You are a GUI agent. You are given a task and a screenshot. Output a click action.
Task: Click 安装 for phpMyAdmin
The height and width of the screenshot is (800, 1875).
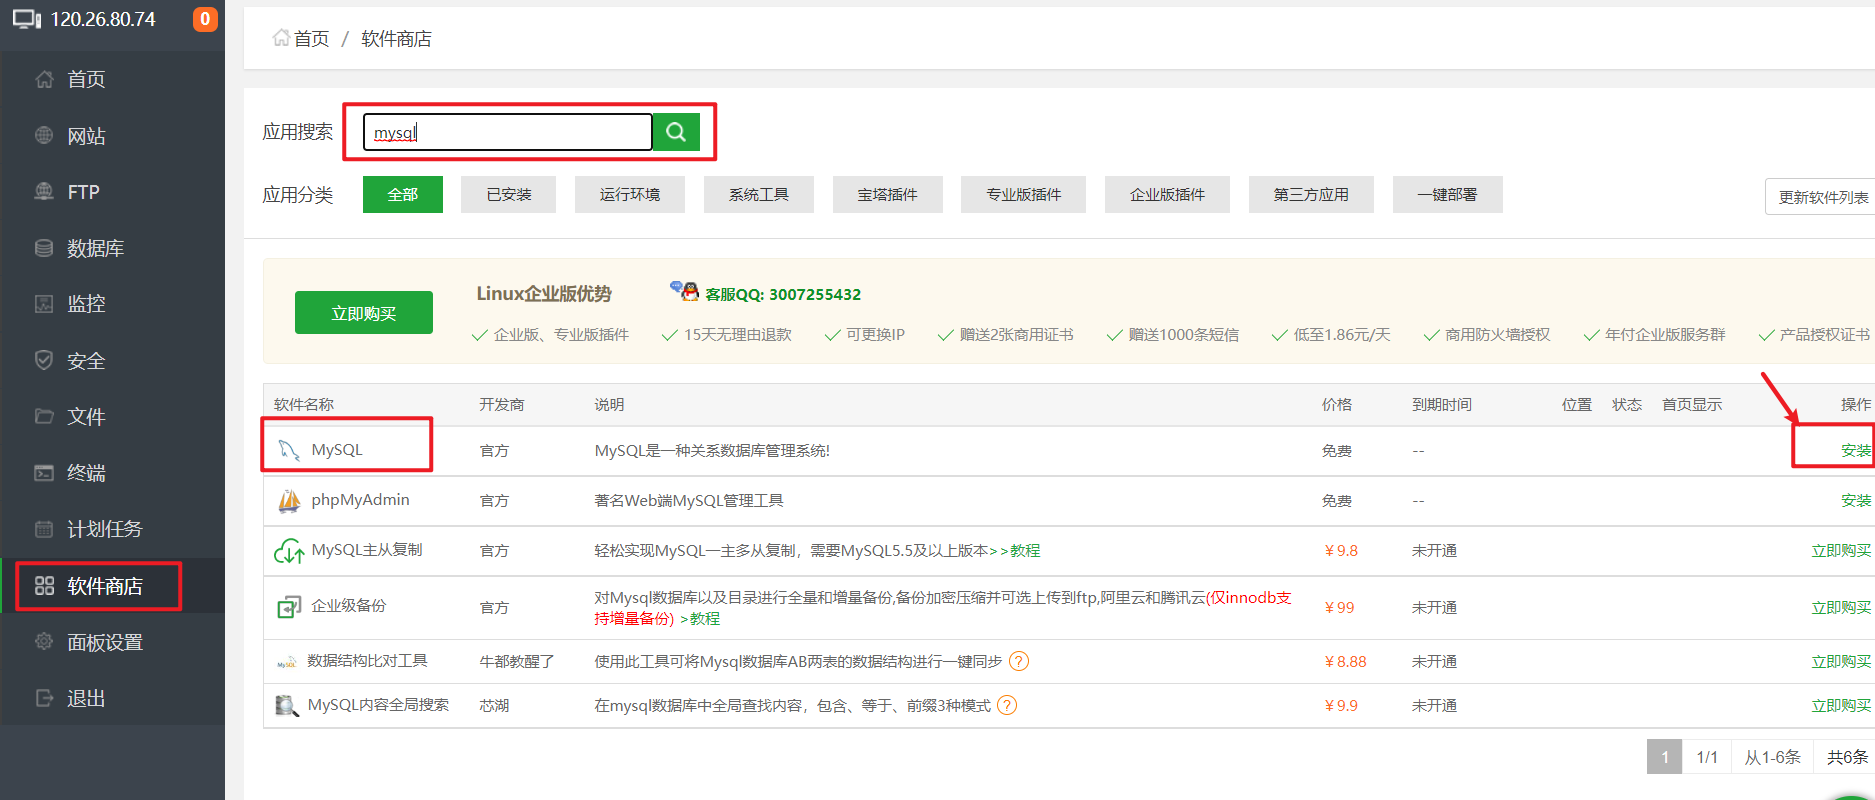(x=1856, y=501)
